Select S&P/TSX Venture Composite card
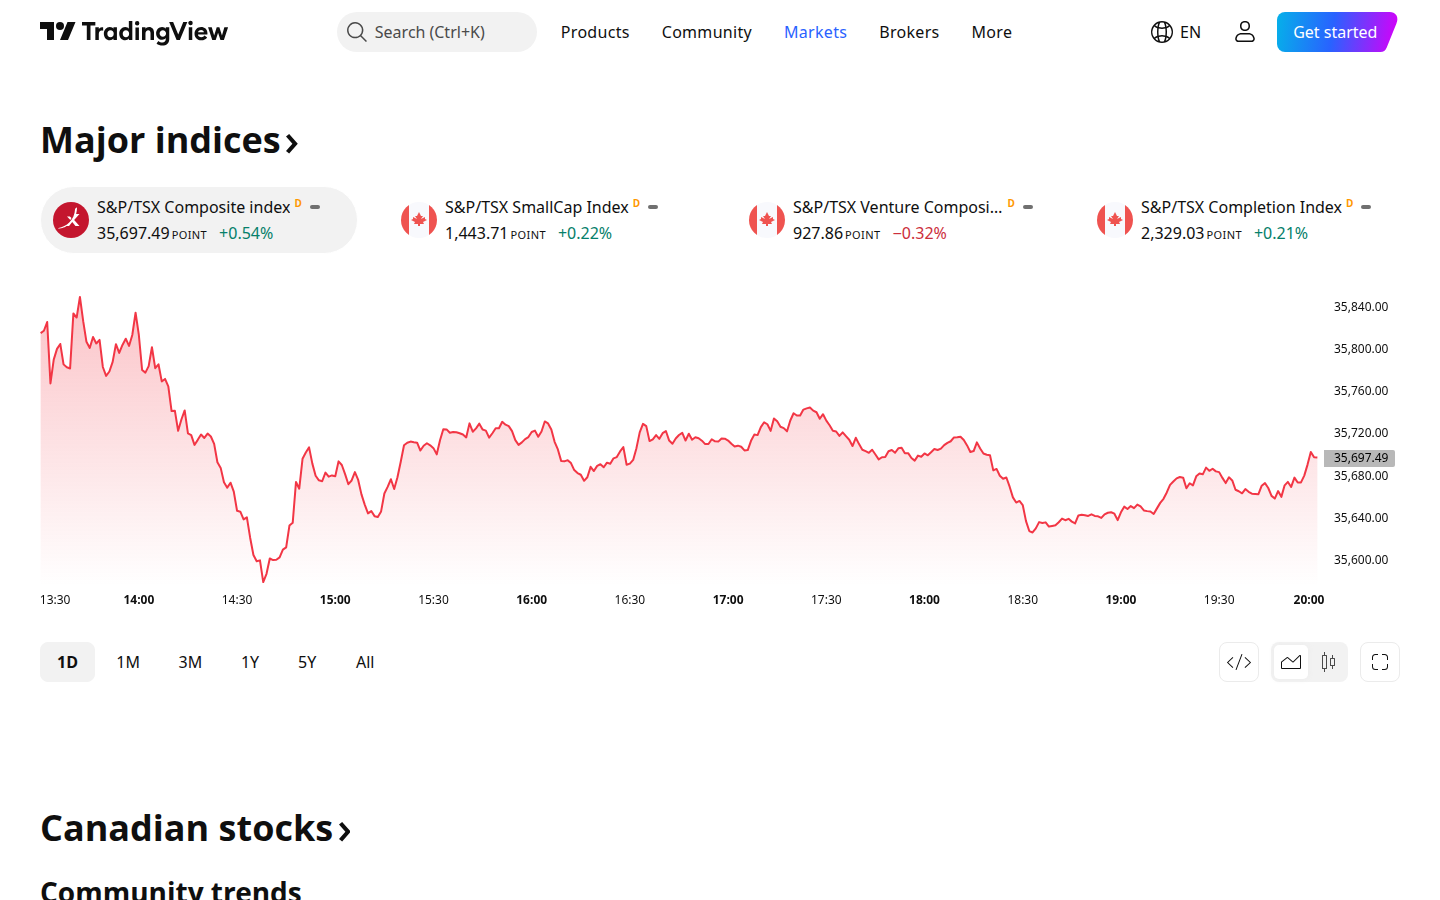1440x900 pixels. pyautogui.click(x=894, y=220)
